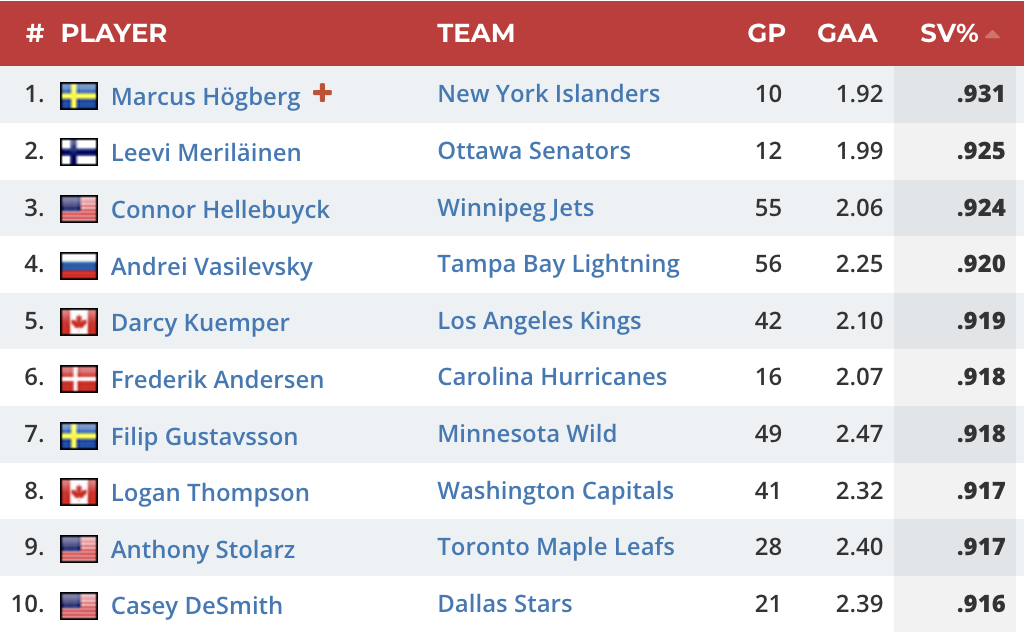
Task: Open Leevi Meriläinen's player profile
Action: (x=206, y=153)
